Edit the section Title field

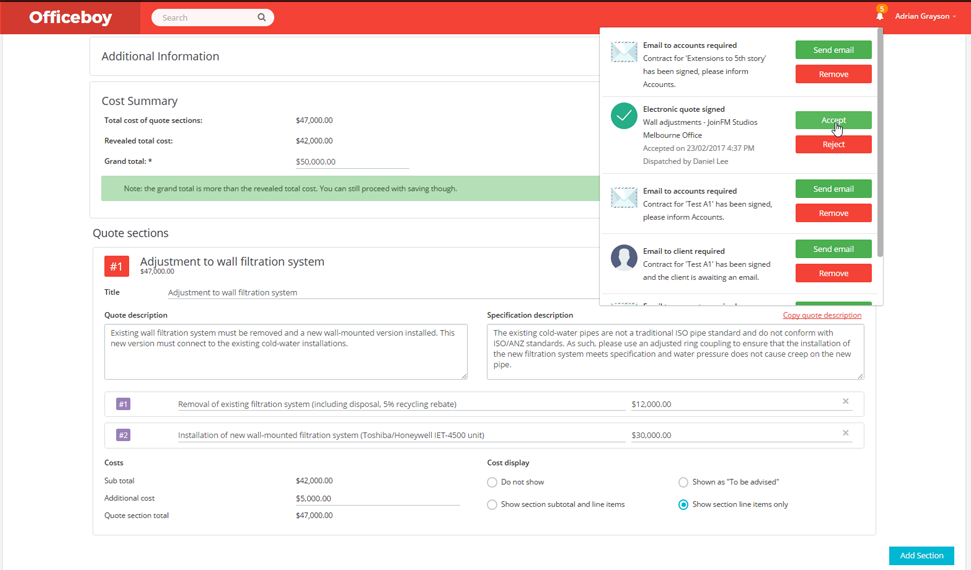[x=384, y=292]
